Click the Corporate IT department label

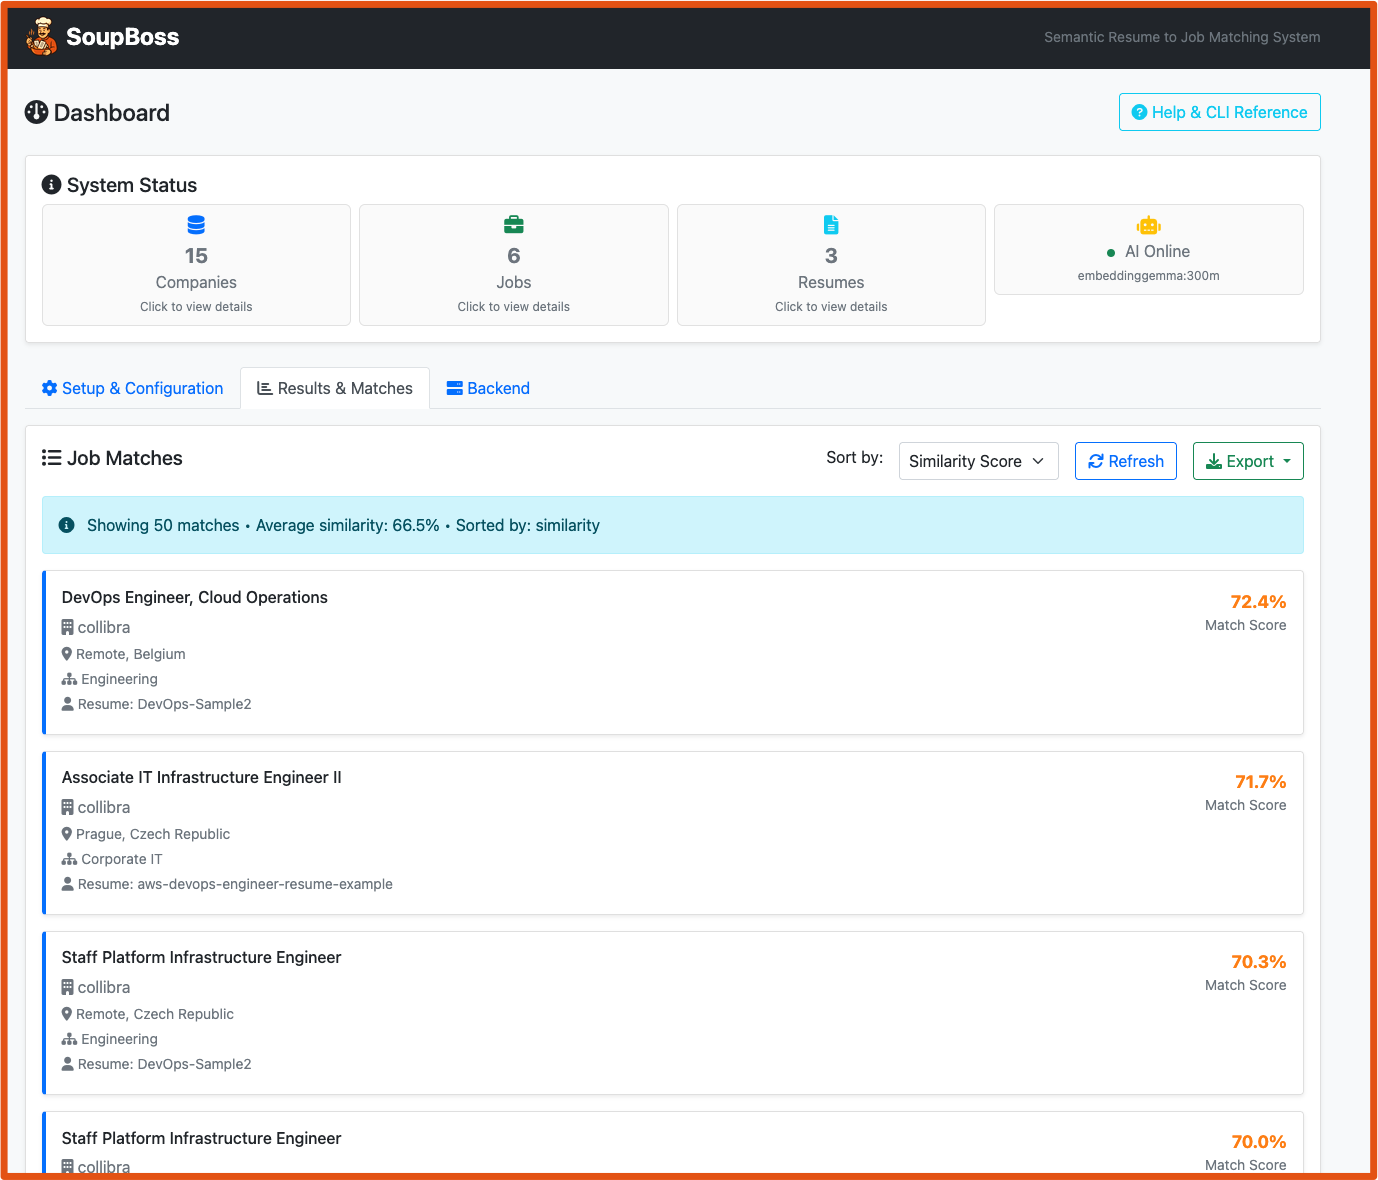coord(122,859)
